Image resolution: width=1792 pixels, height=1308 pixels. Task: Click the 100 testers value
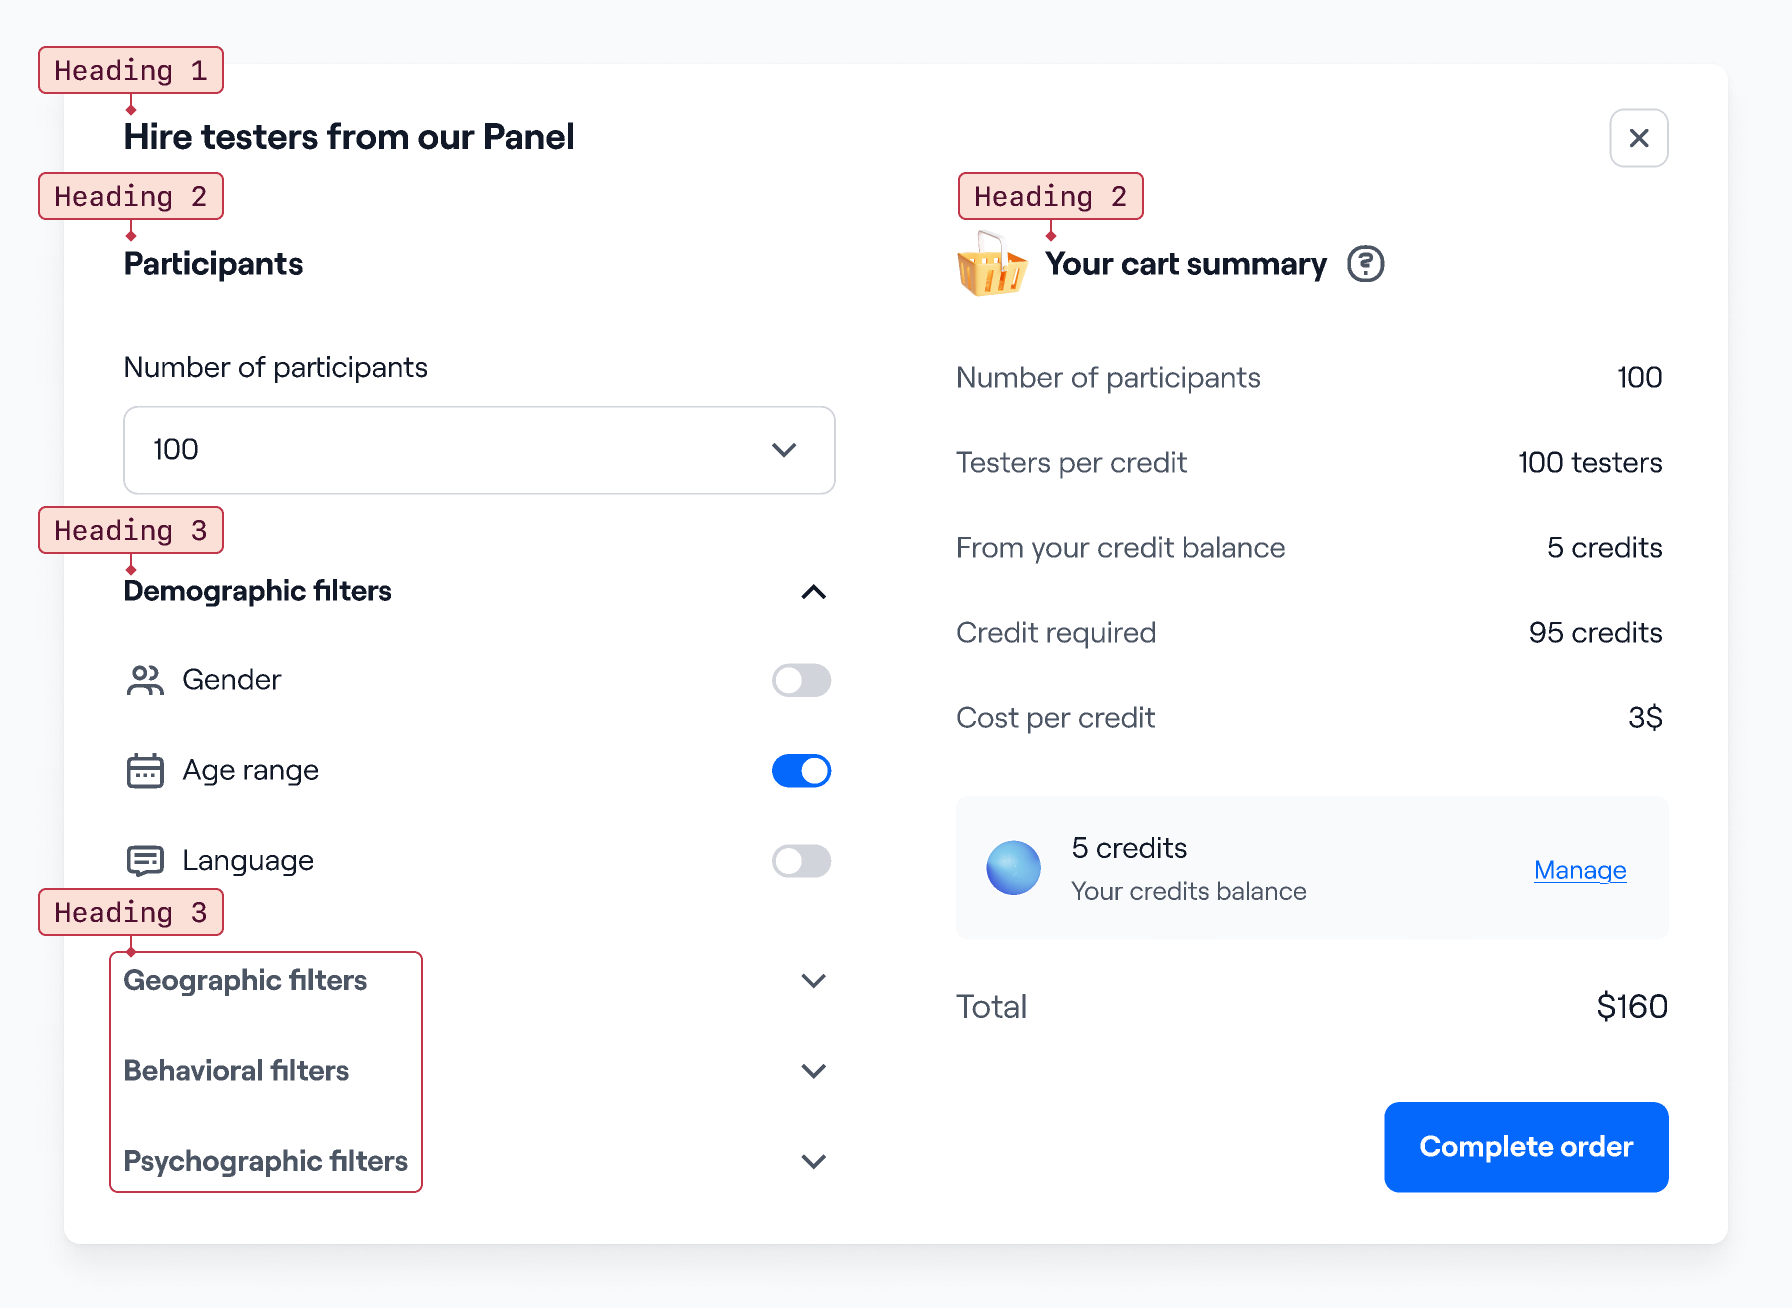1590,463
